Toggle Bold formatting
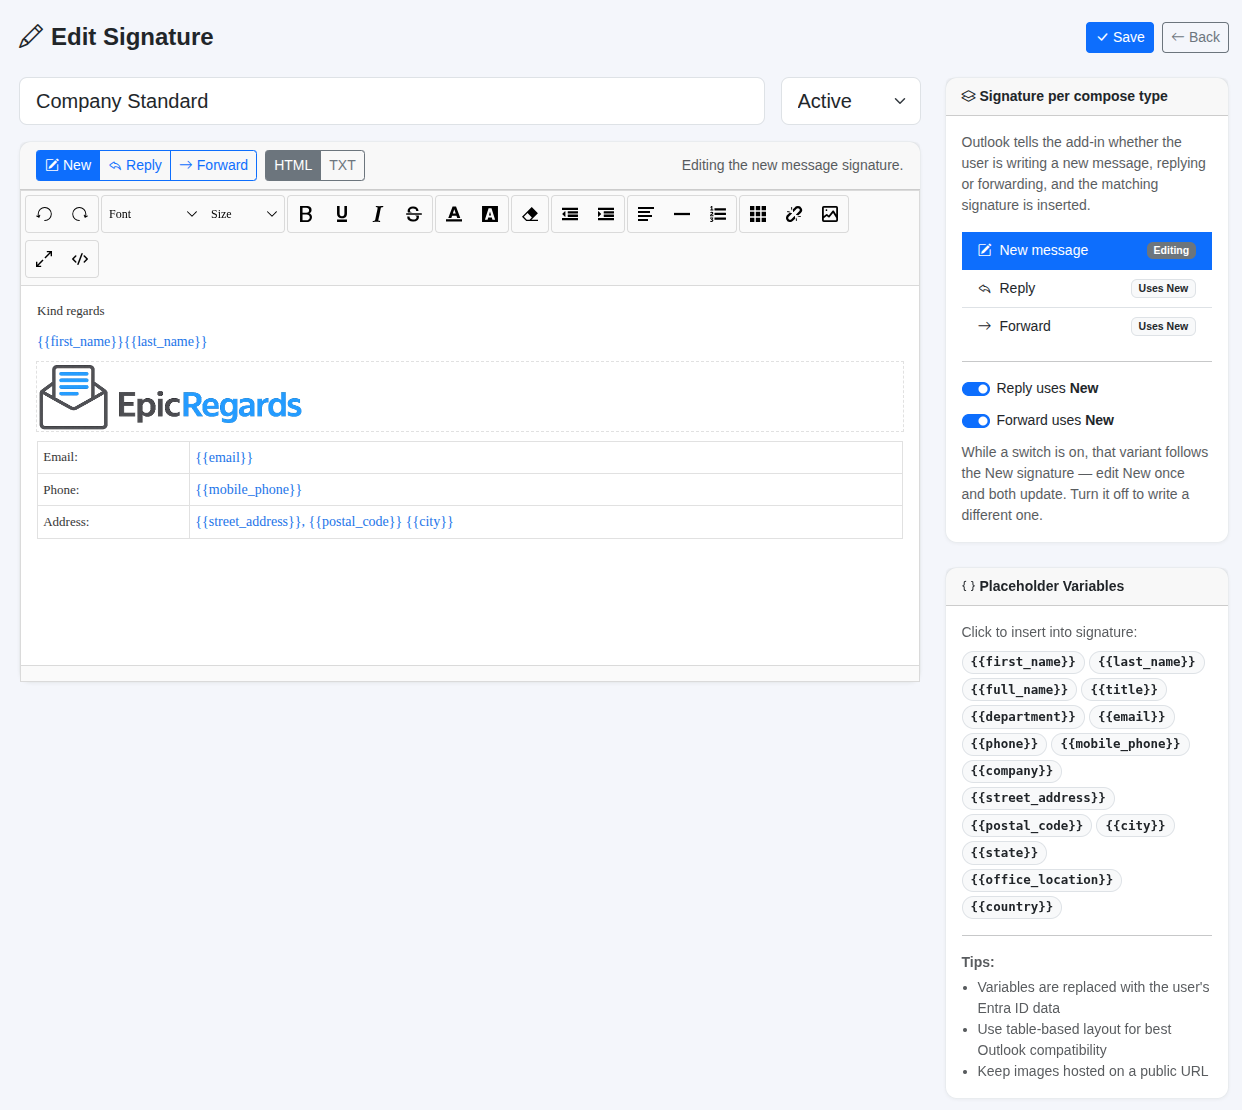 pos(306,214)
